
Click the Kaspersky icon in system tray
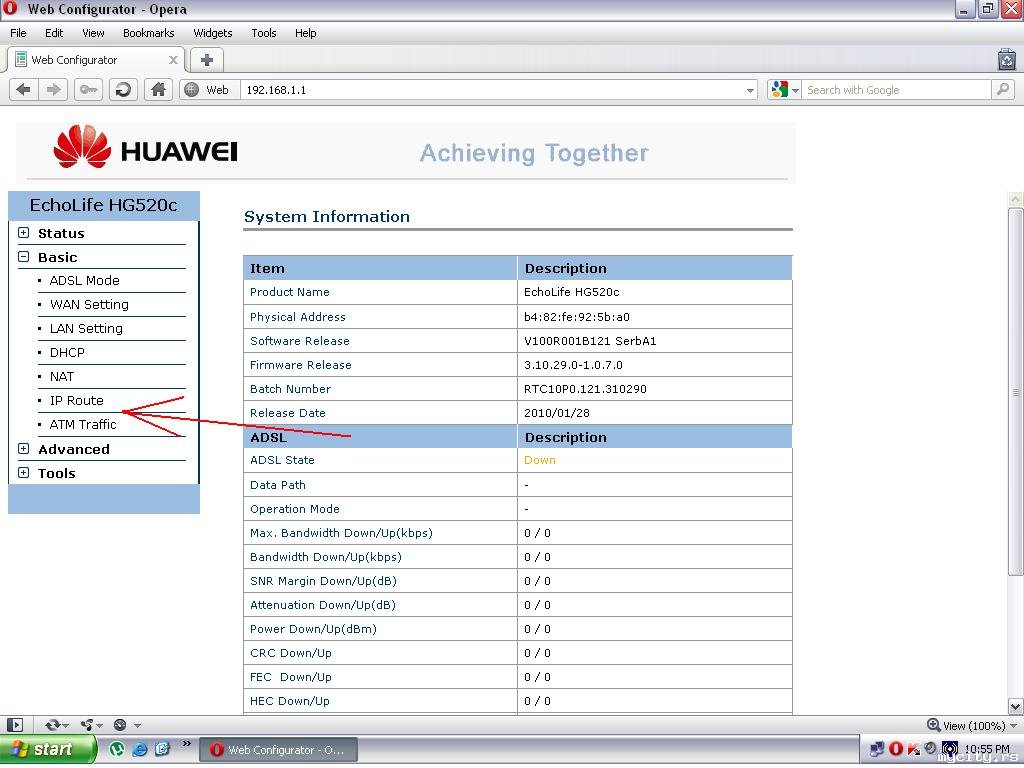(x=914, y=749)
